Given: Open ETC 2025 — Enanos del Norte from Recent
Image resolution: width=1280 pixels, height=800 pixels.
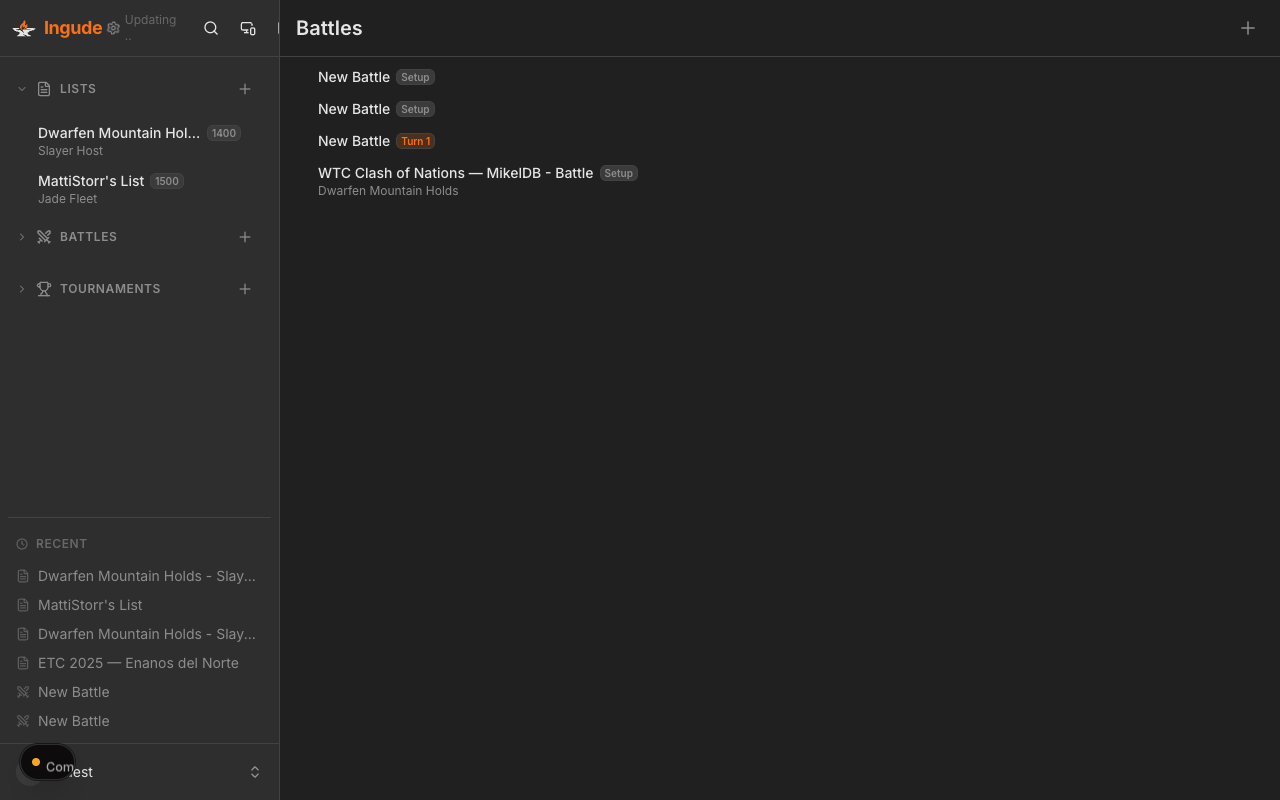Looking at the screenshot, I should [x=138, y=663].
